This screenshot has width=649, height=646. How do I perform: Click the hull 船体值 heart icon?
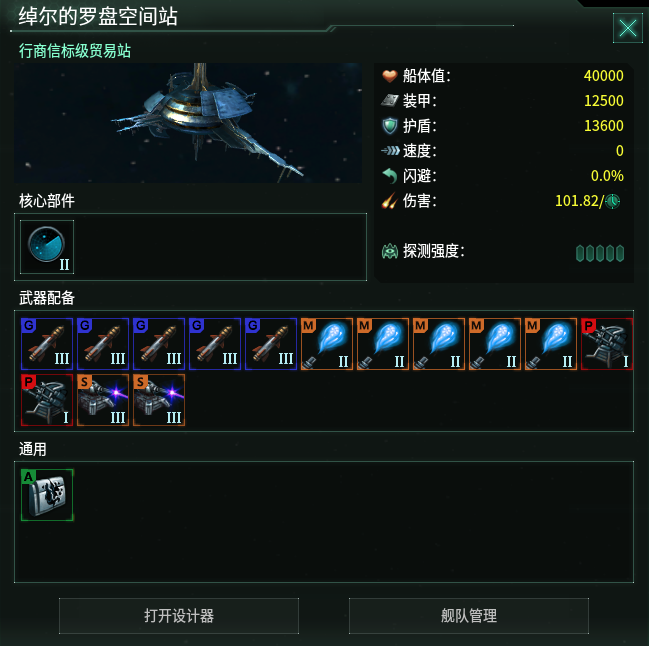click(389, 76)
